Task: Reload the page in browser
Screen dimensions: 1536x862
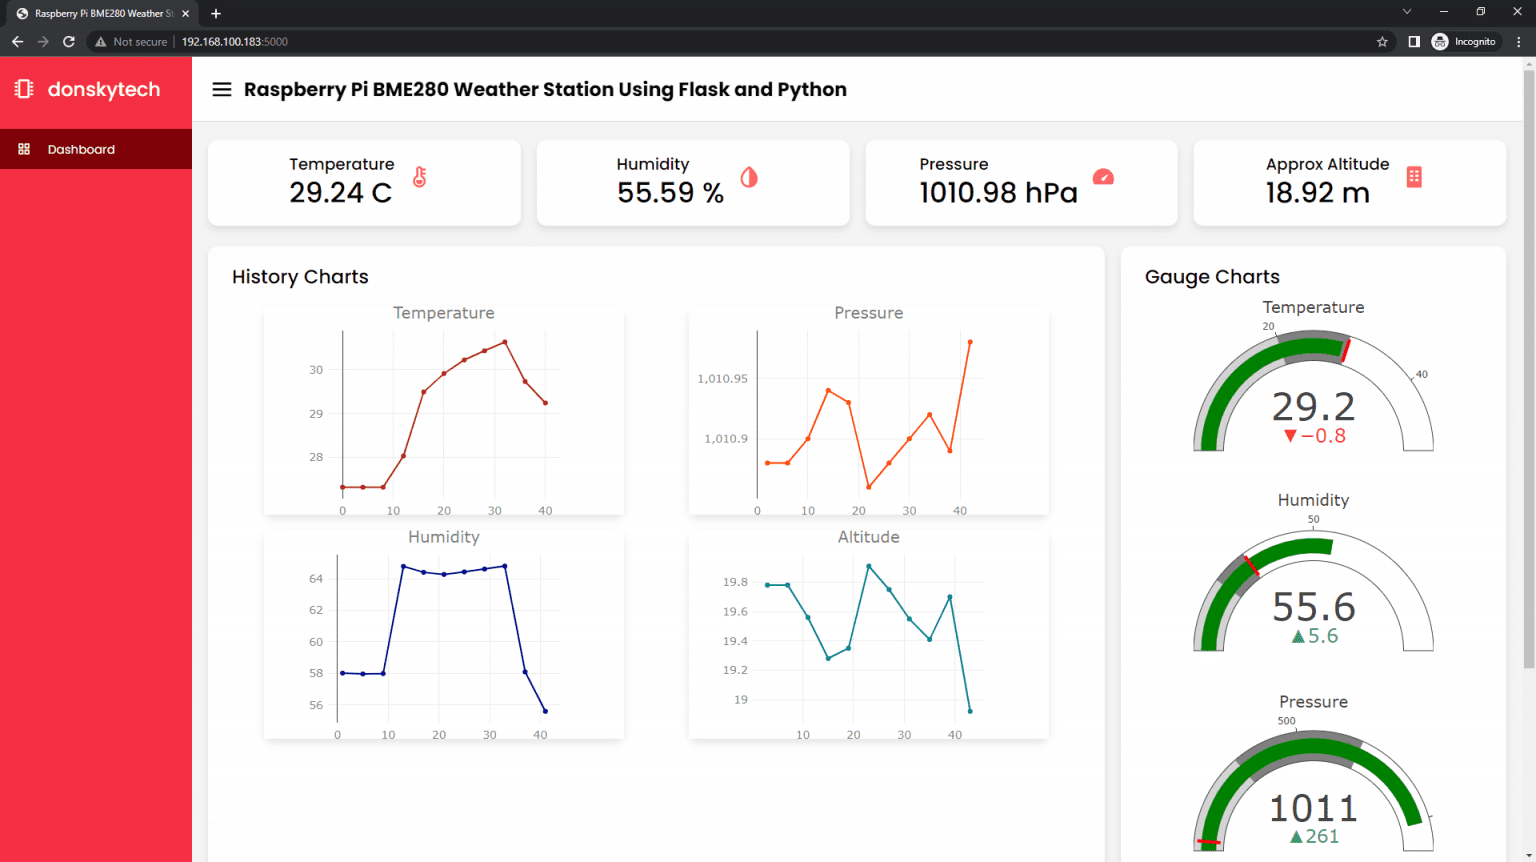Action: [69, 42]
